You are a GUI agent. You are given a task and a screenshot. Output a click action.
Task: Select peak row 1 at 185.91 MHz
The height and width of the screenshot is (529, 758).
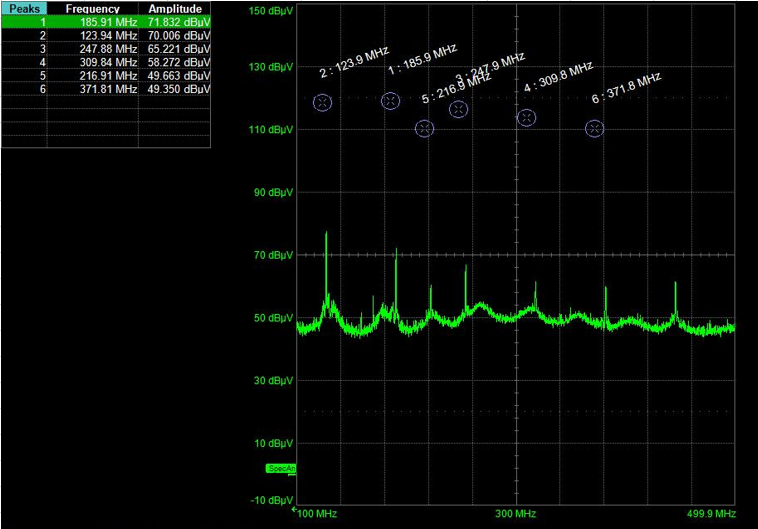106,22
